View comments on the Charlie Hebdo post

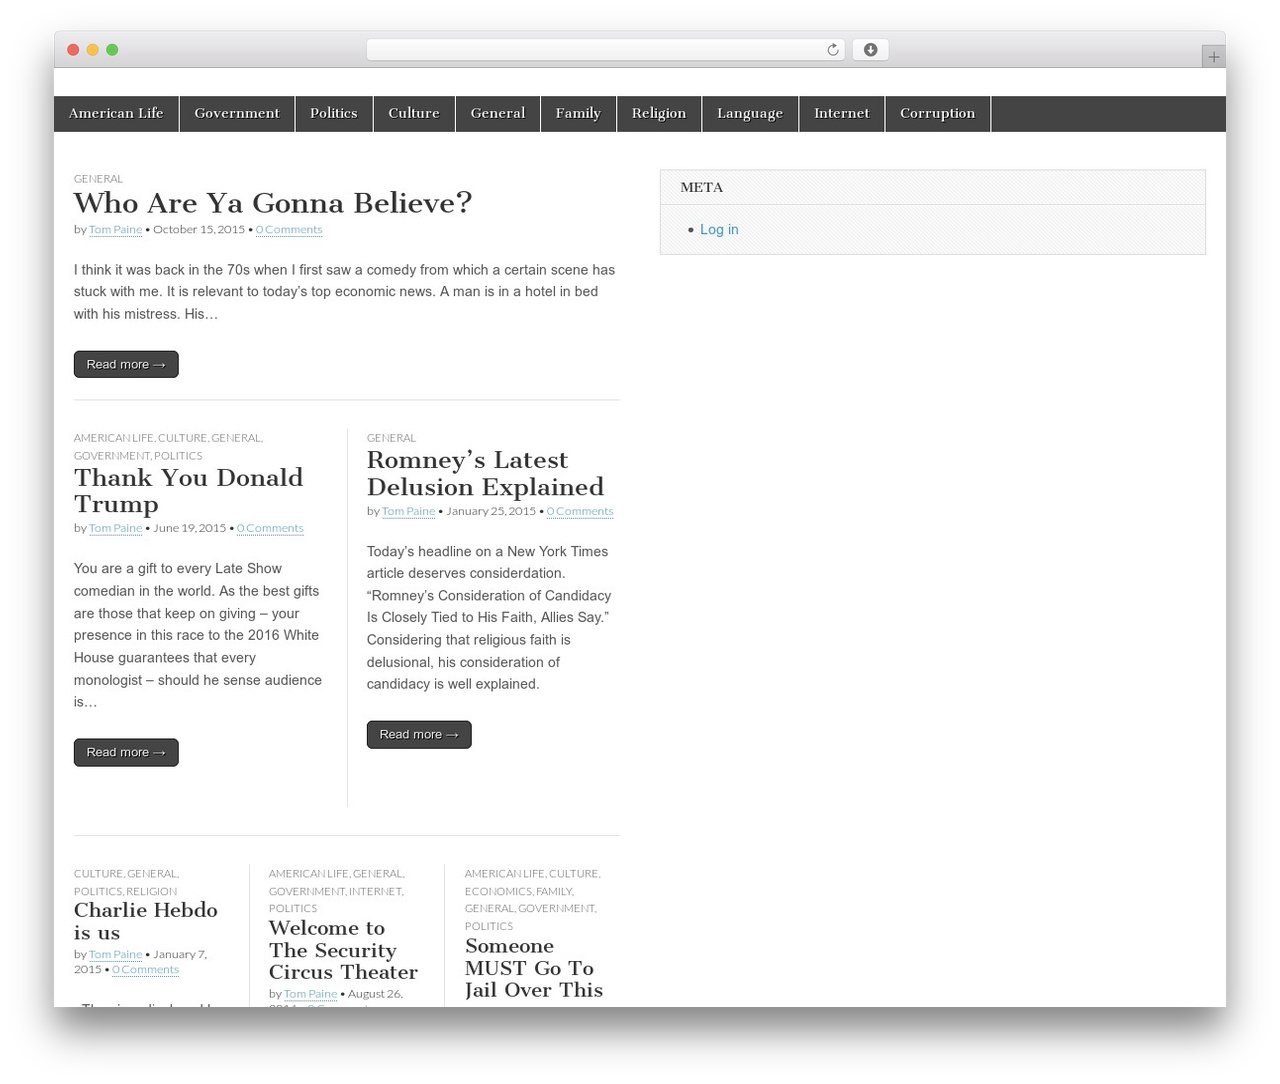point(145,969)
